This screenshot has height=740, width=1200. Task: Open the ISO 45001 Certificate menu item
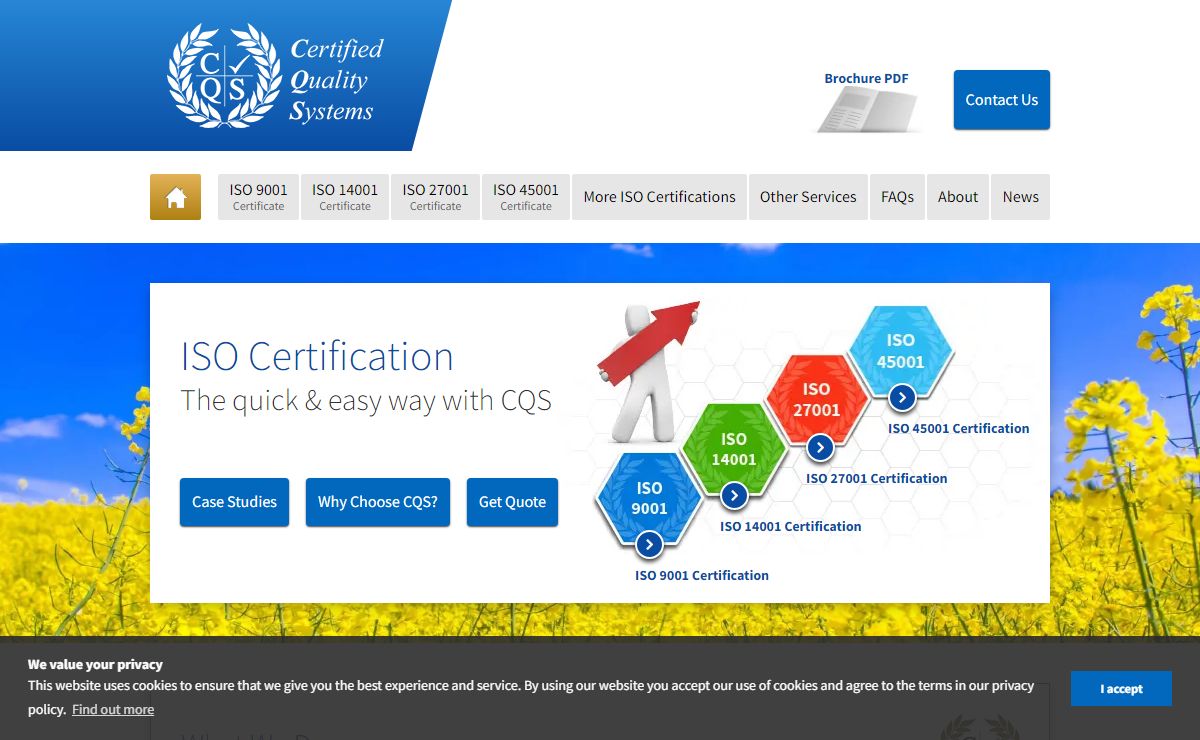coord(526,197)
